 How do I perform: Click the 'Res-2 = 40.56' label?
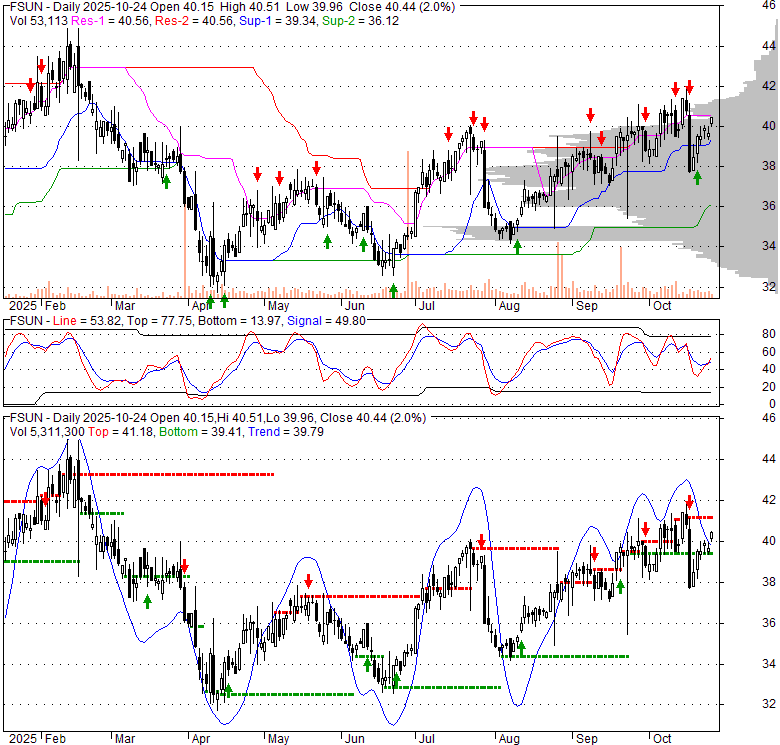click(194, 21)
